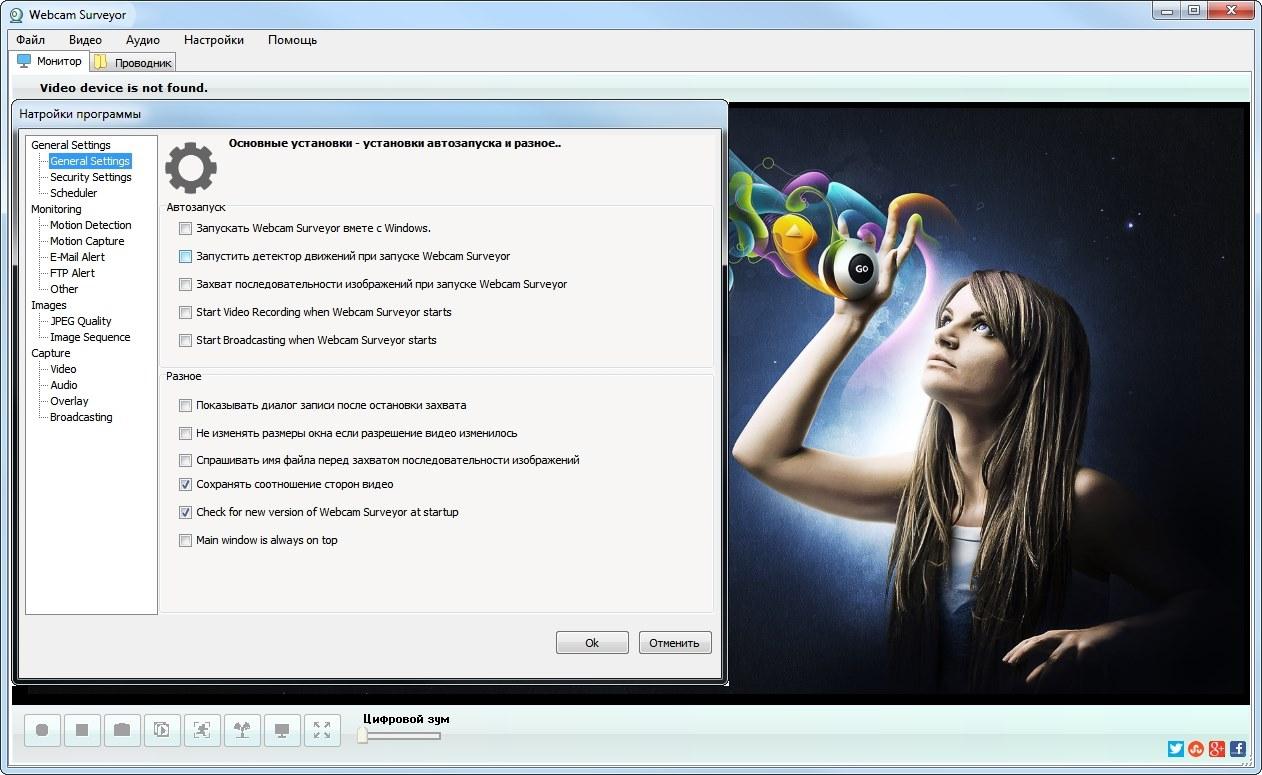Check Показывать диалог записи после остановки захвата
Screen dimensions: 1262x775
[x=185, y=405]
